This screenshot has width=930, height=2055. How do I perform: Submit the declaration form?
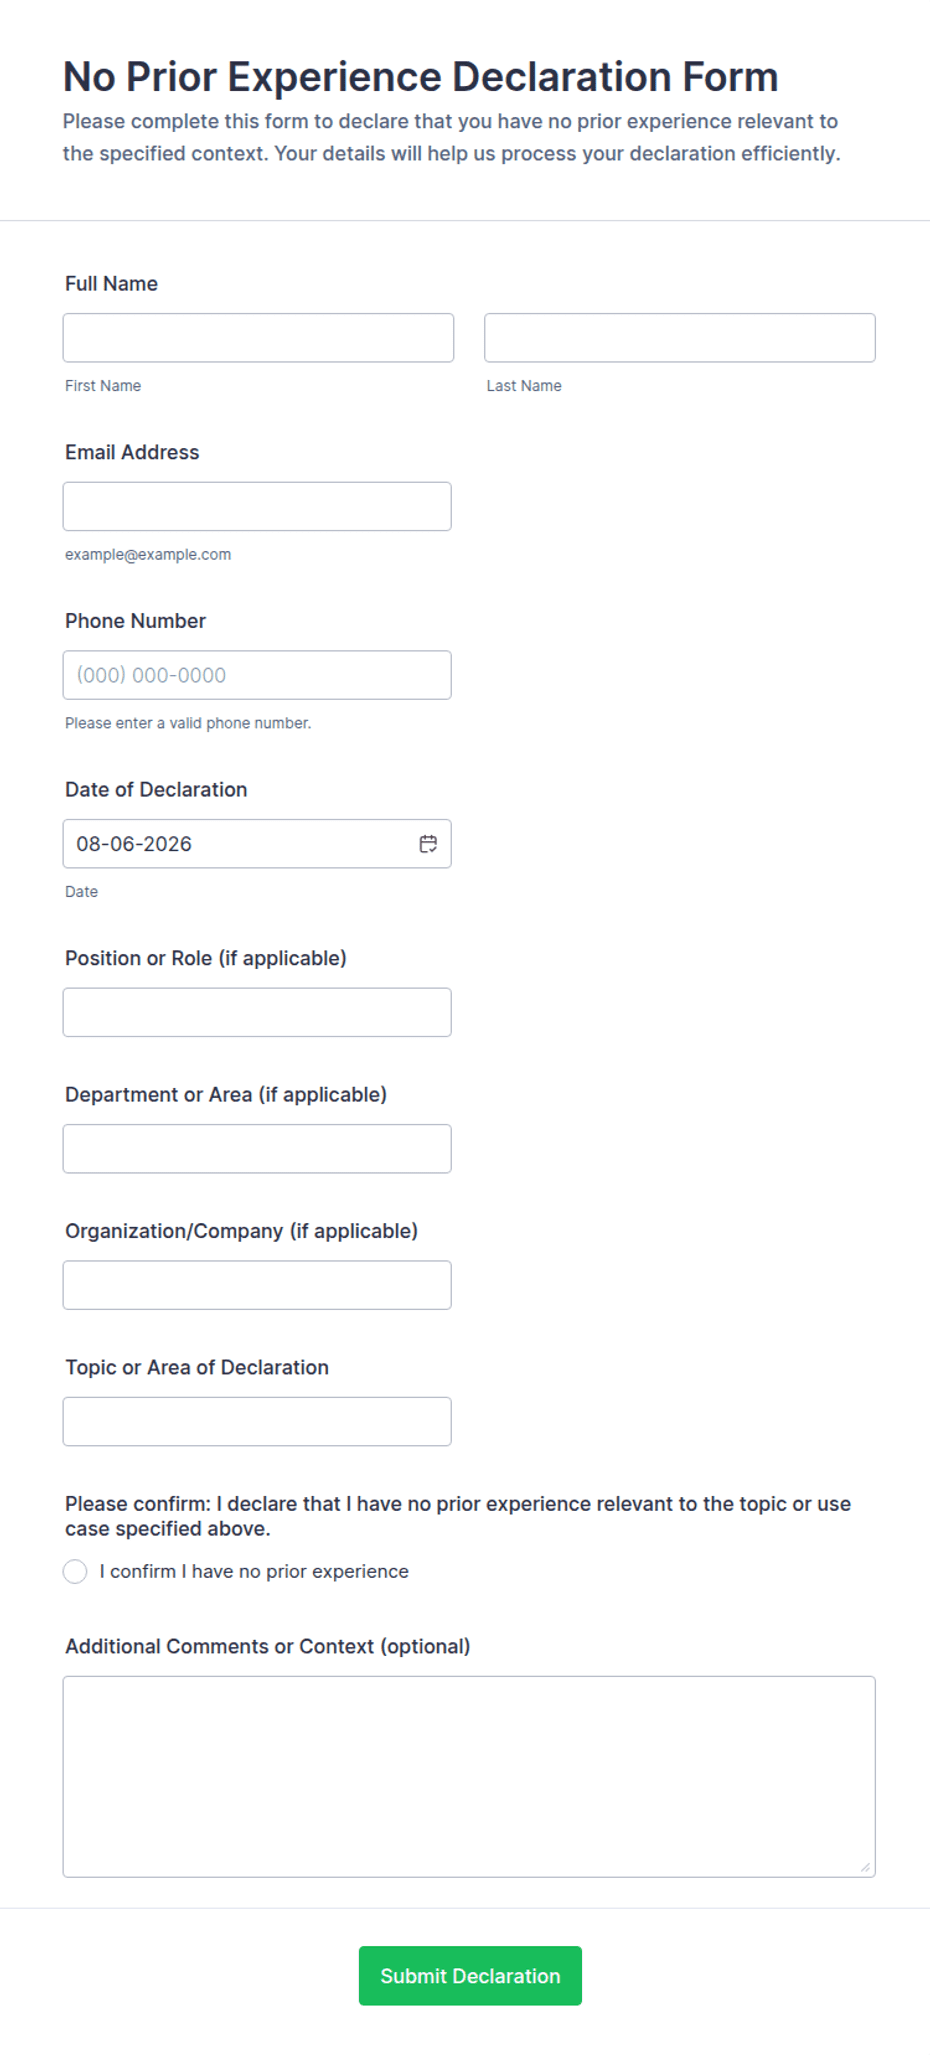coord(470,1975)
